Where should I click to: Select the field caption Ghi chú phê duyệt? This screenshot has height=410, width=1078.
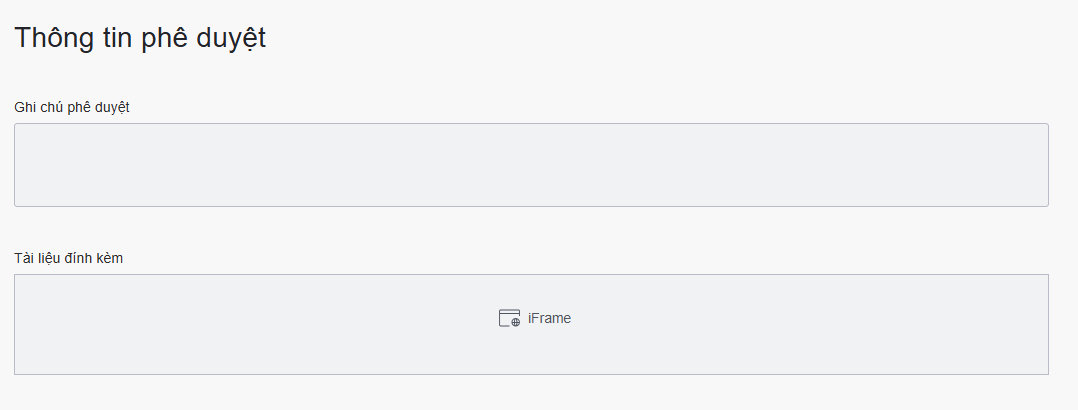coord(72,107)
